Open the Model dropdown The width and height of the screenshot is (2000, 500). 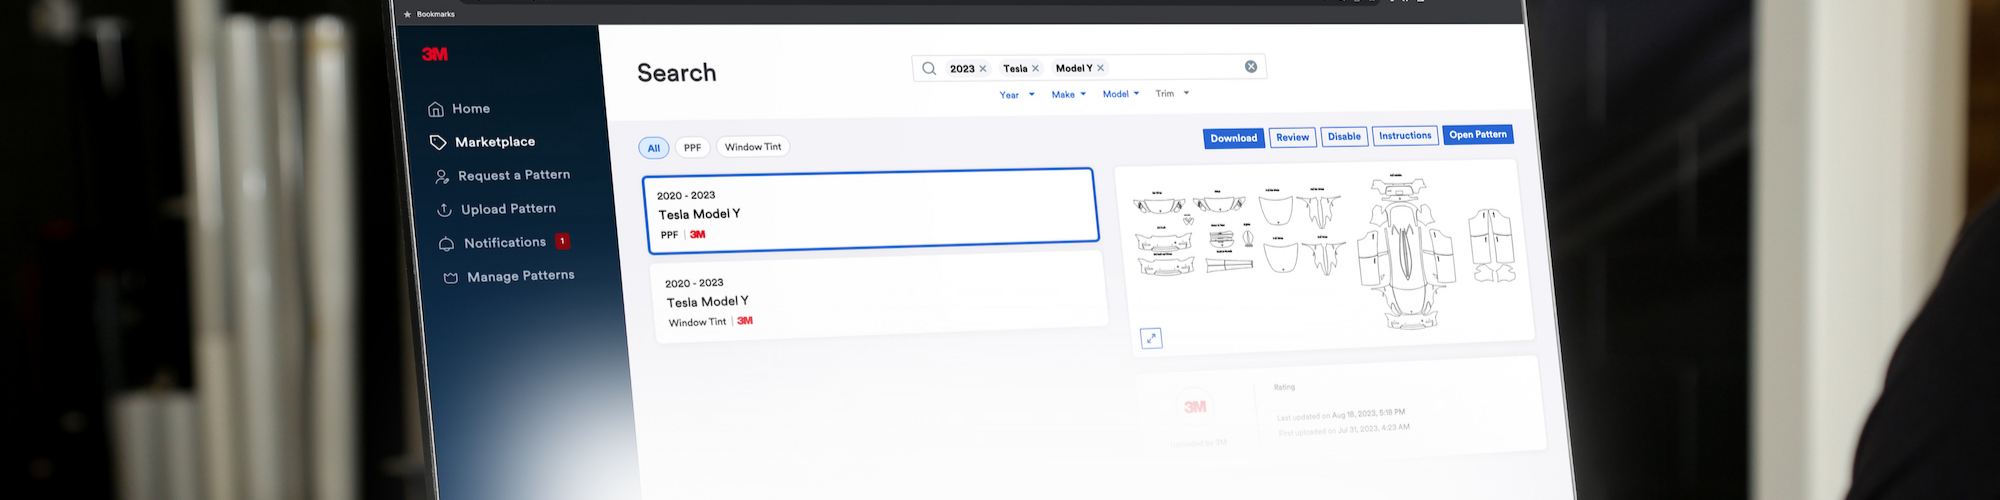pos(1120,94)
